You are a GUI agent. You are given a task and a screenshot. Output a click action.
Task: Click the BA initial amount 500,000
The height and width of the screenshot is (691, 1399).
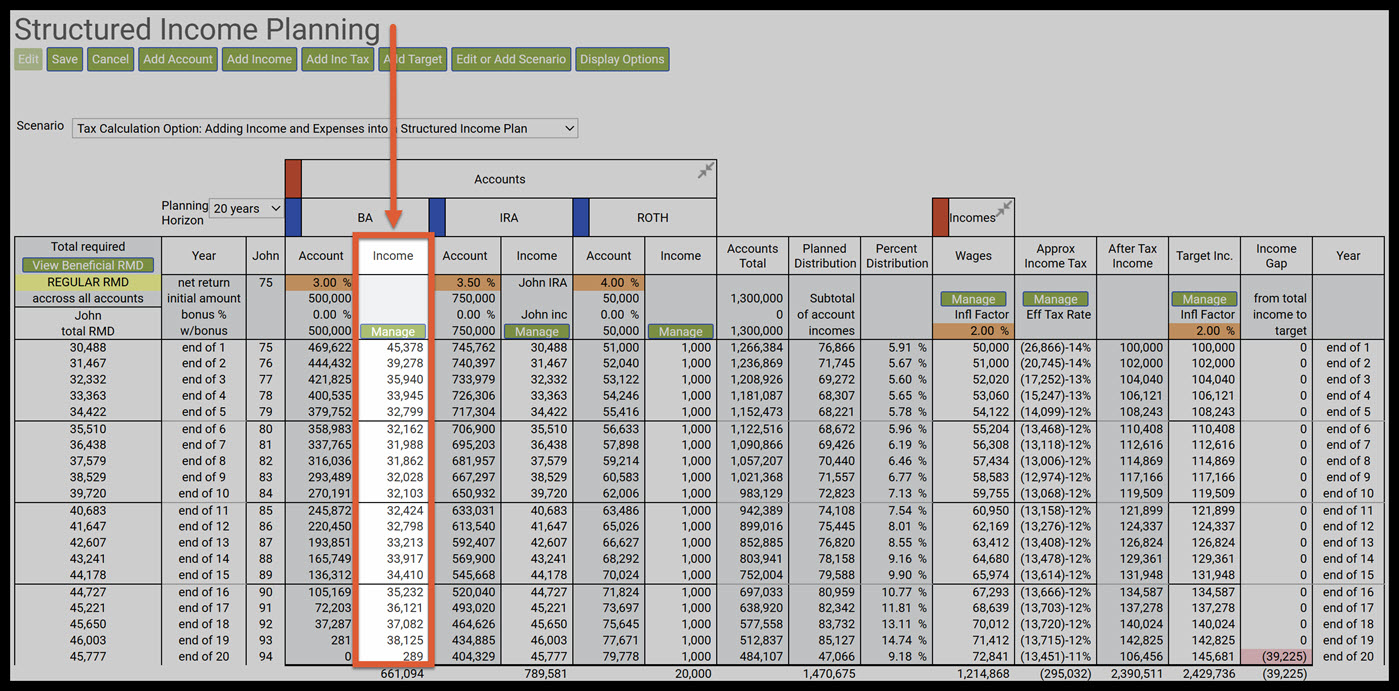(329, 299)
